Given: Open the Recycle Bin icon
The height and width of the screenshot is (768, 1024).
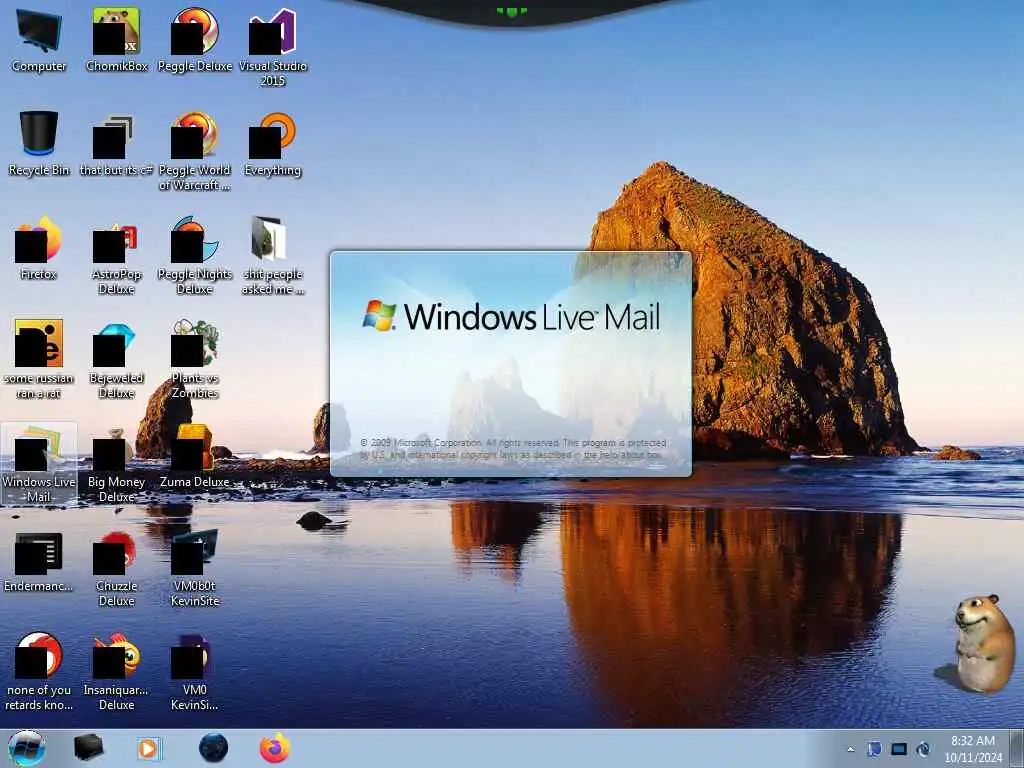Looking at the screenshot, I should pyautogui.click(x=39, y=144).
